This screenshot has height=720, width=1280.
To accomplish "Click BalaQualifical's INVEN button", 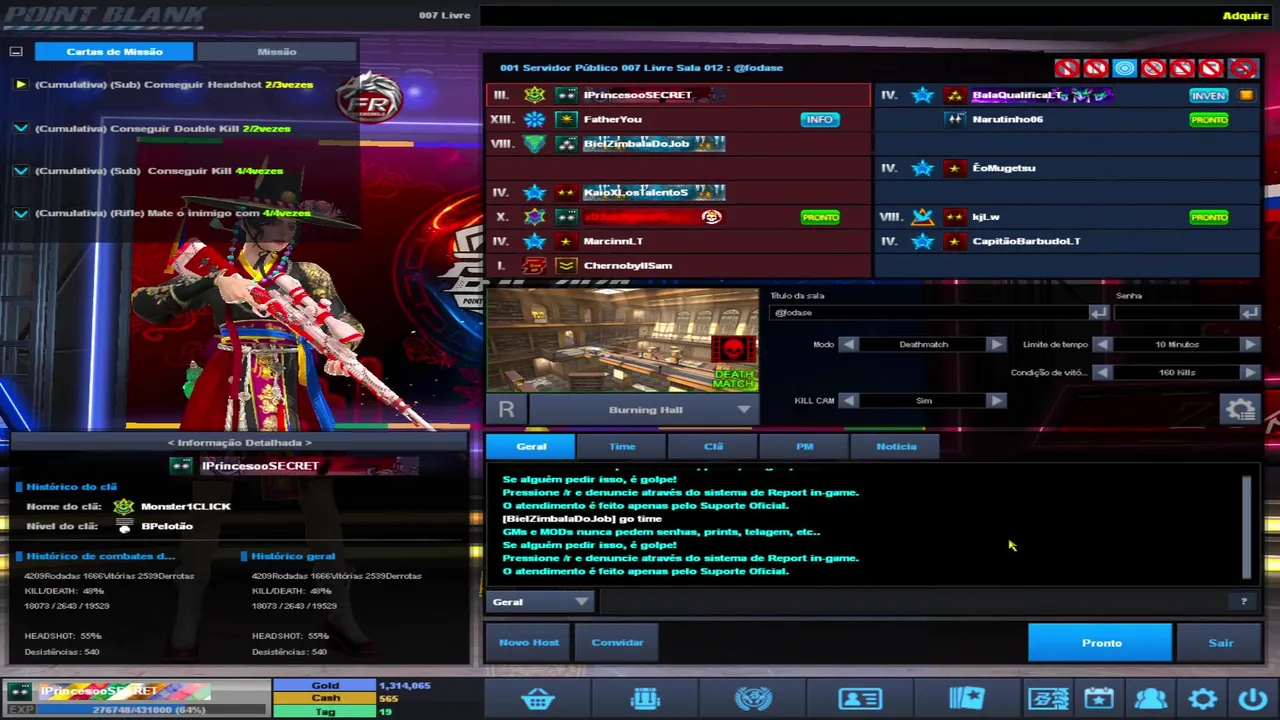I will click(x=1208, y=95).
